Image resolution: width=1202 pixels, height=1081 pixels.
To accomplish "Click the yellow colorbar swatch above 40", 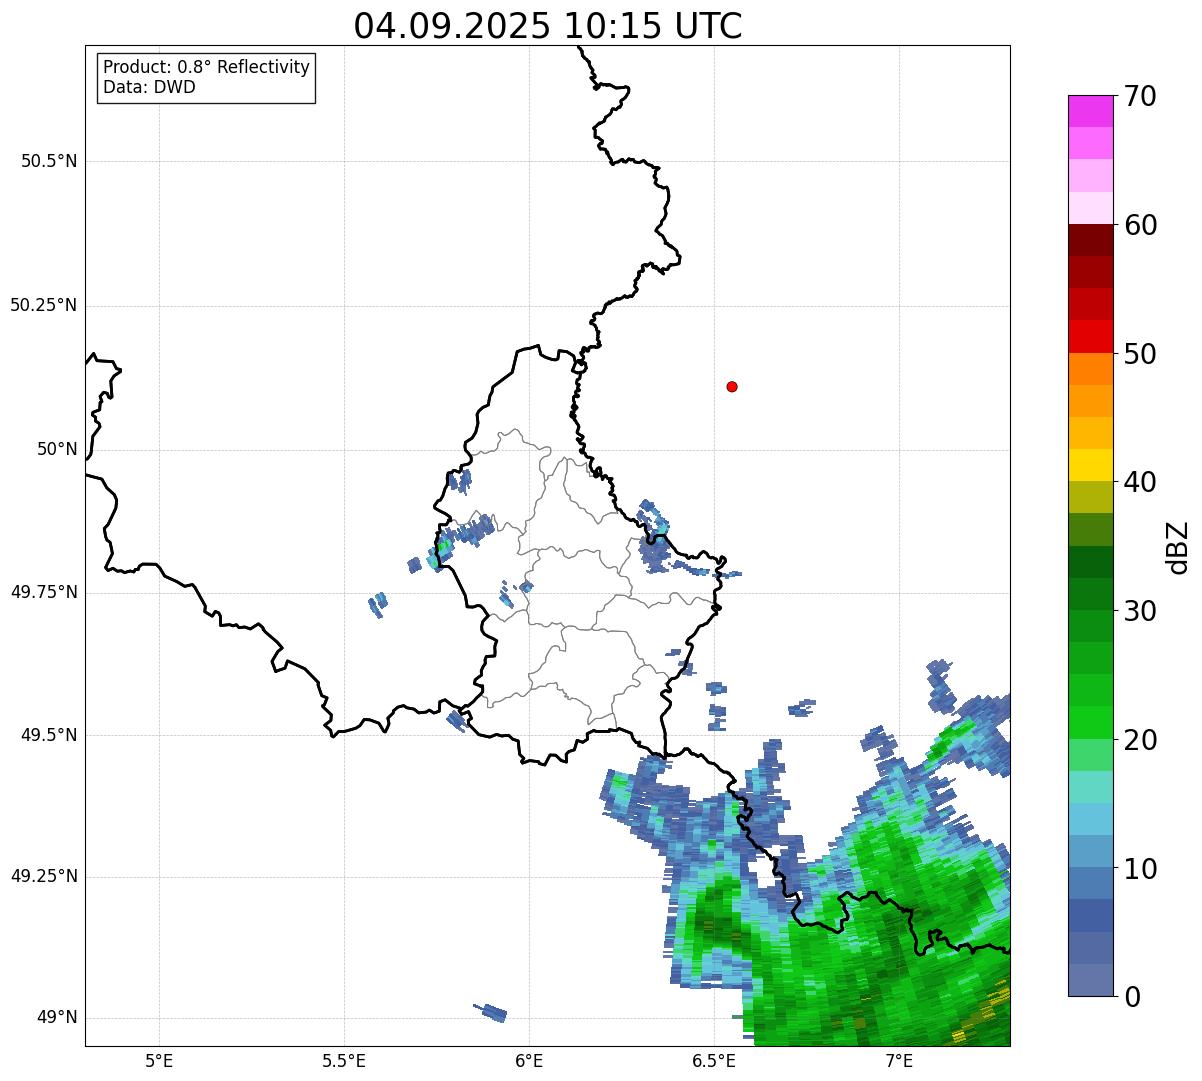I will point(1090,465).
